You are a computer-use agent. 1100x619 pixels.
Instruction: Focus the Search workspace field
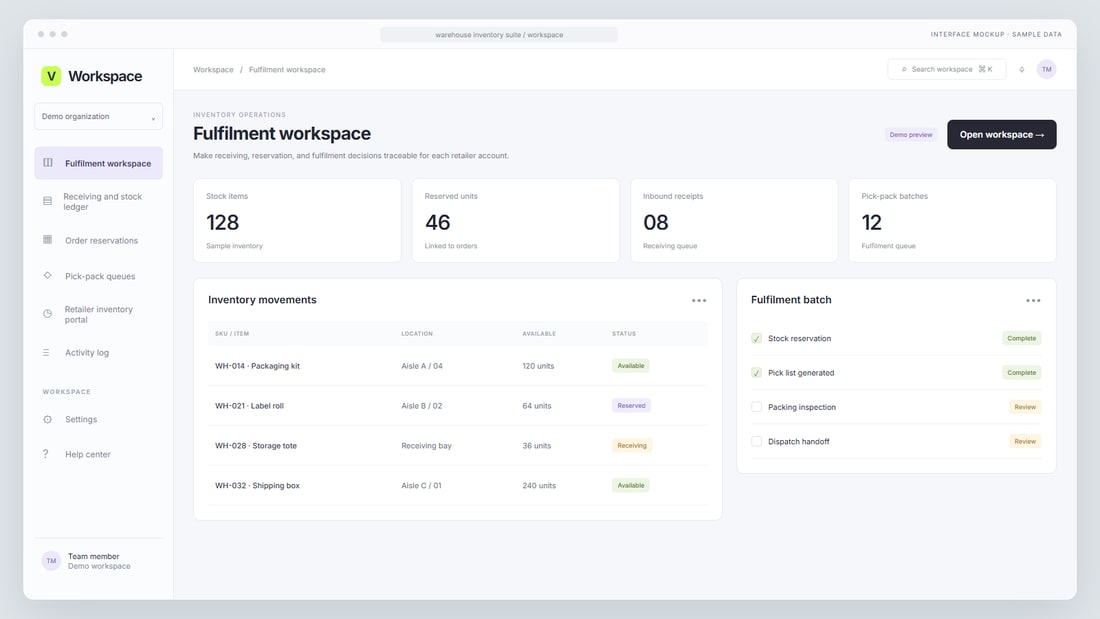(946, 69)
